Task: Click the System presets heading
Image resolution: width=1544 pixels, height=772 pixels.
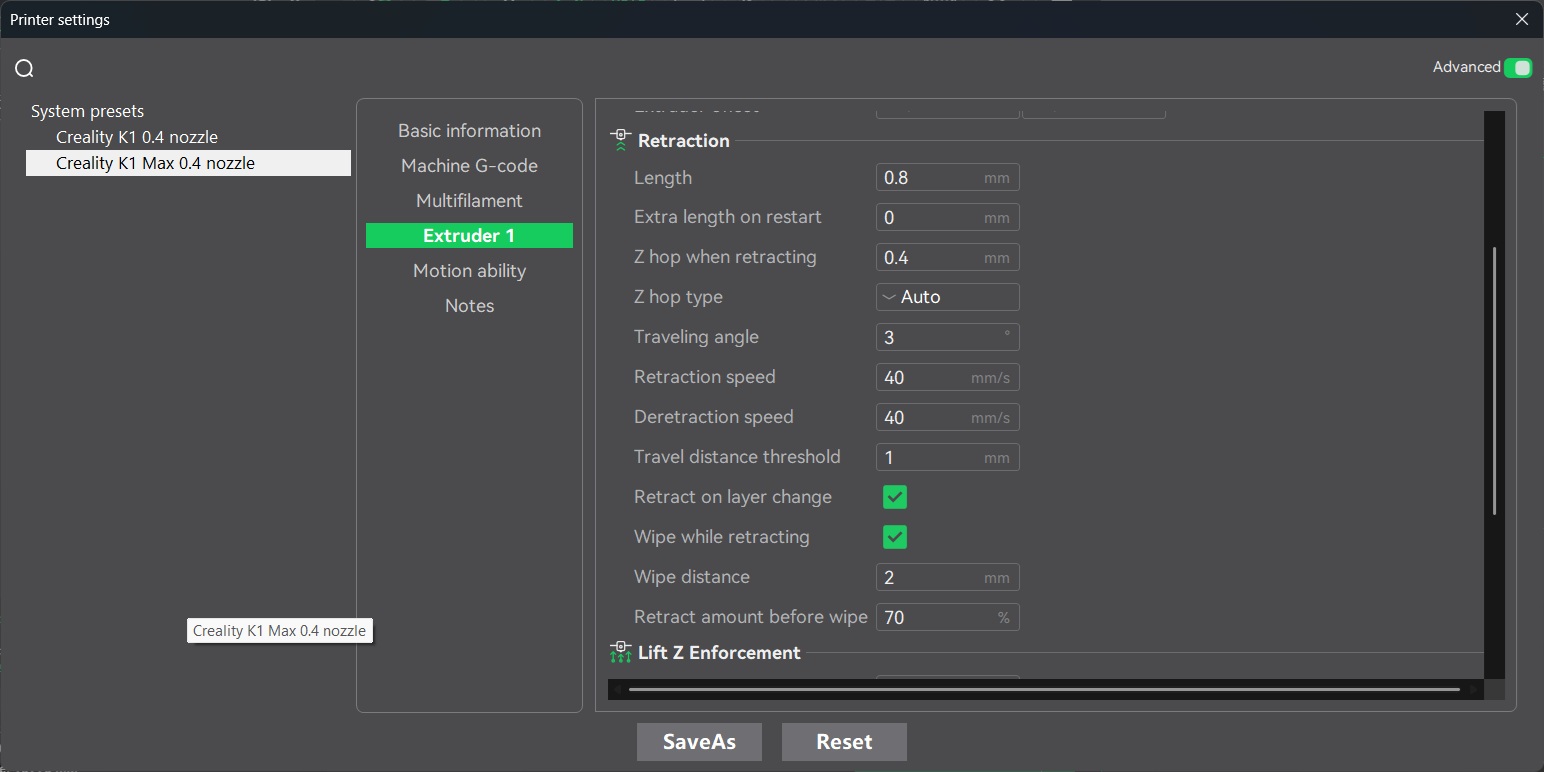Action: click(87, 111)
